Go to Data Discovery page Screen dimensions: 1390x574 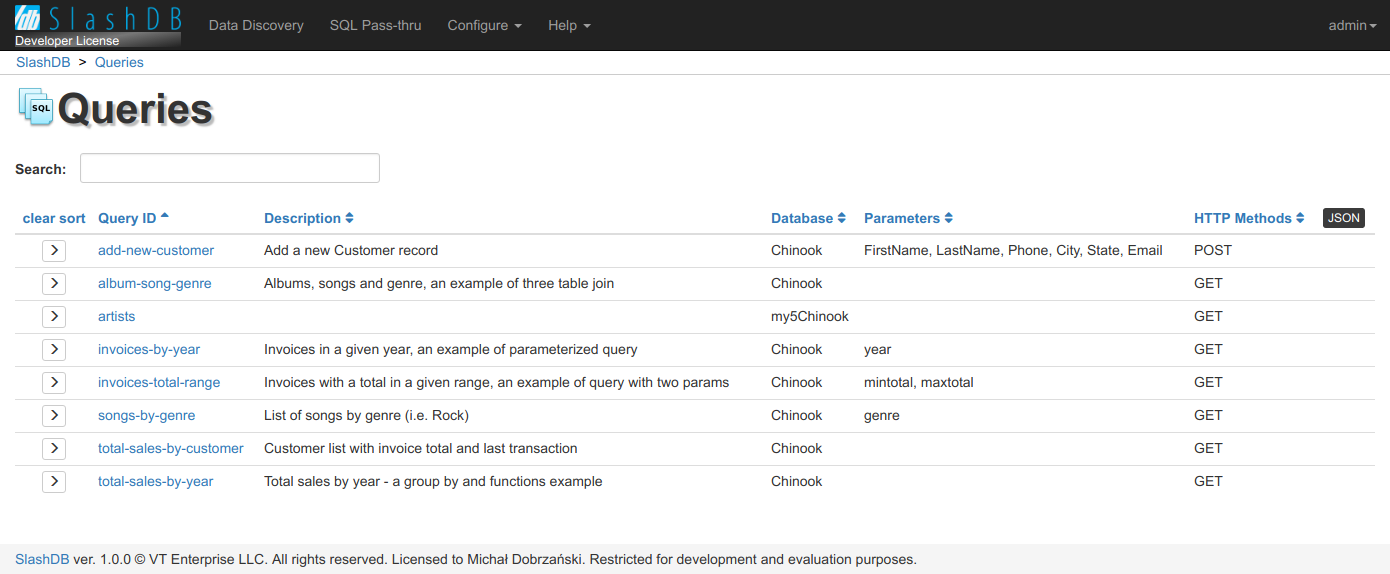click(x=256, y=25)
